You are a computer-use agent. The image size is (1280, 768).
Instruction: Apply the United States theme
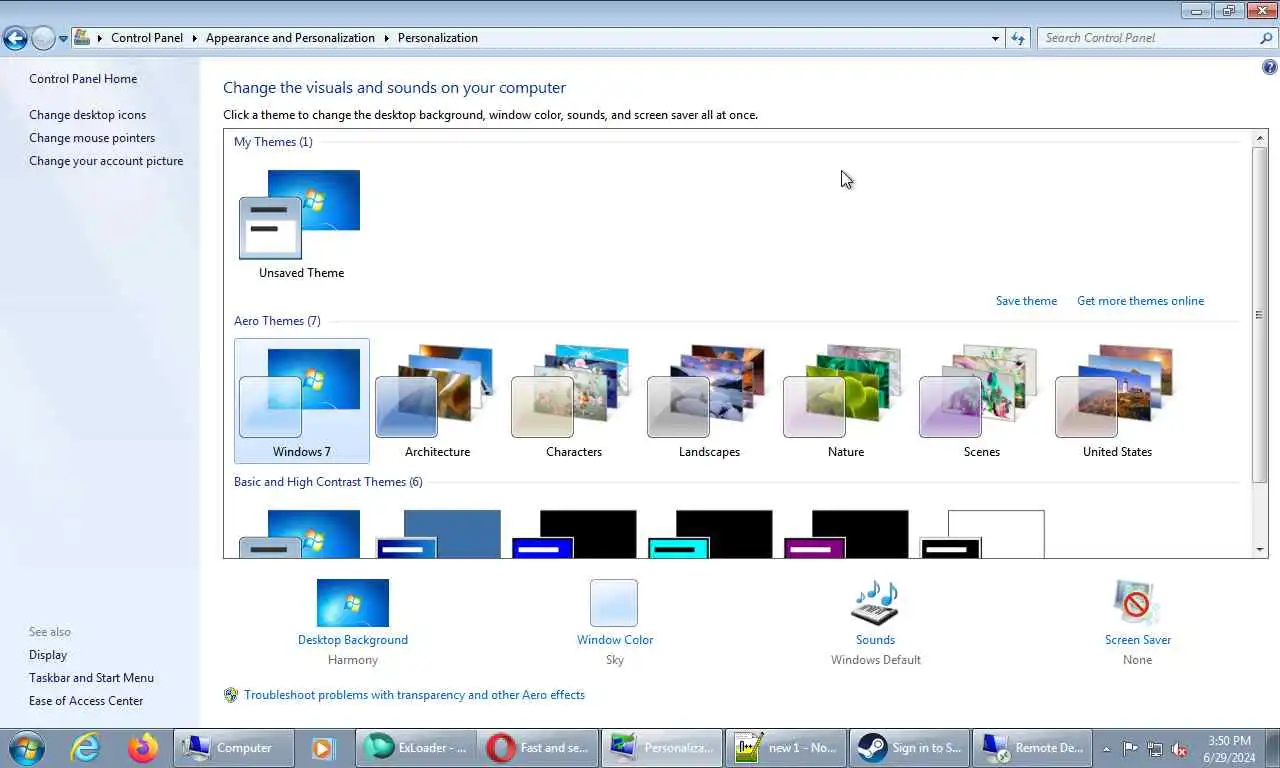[x=1117, y=400]
